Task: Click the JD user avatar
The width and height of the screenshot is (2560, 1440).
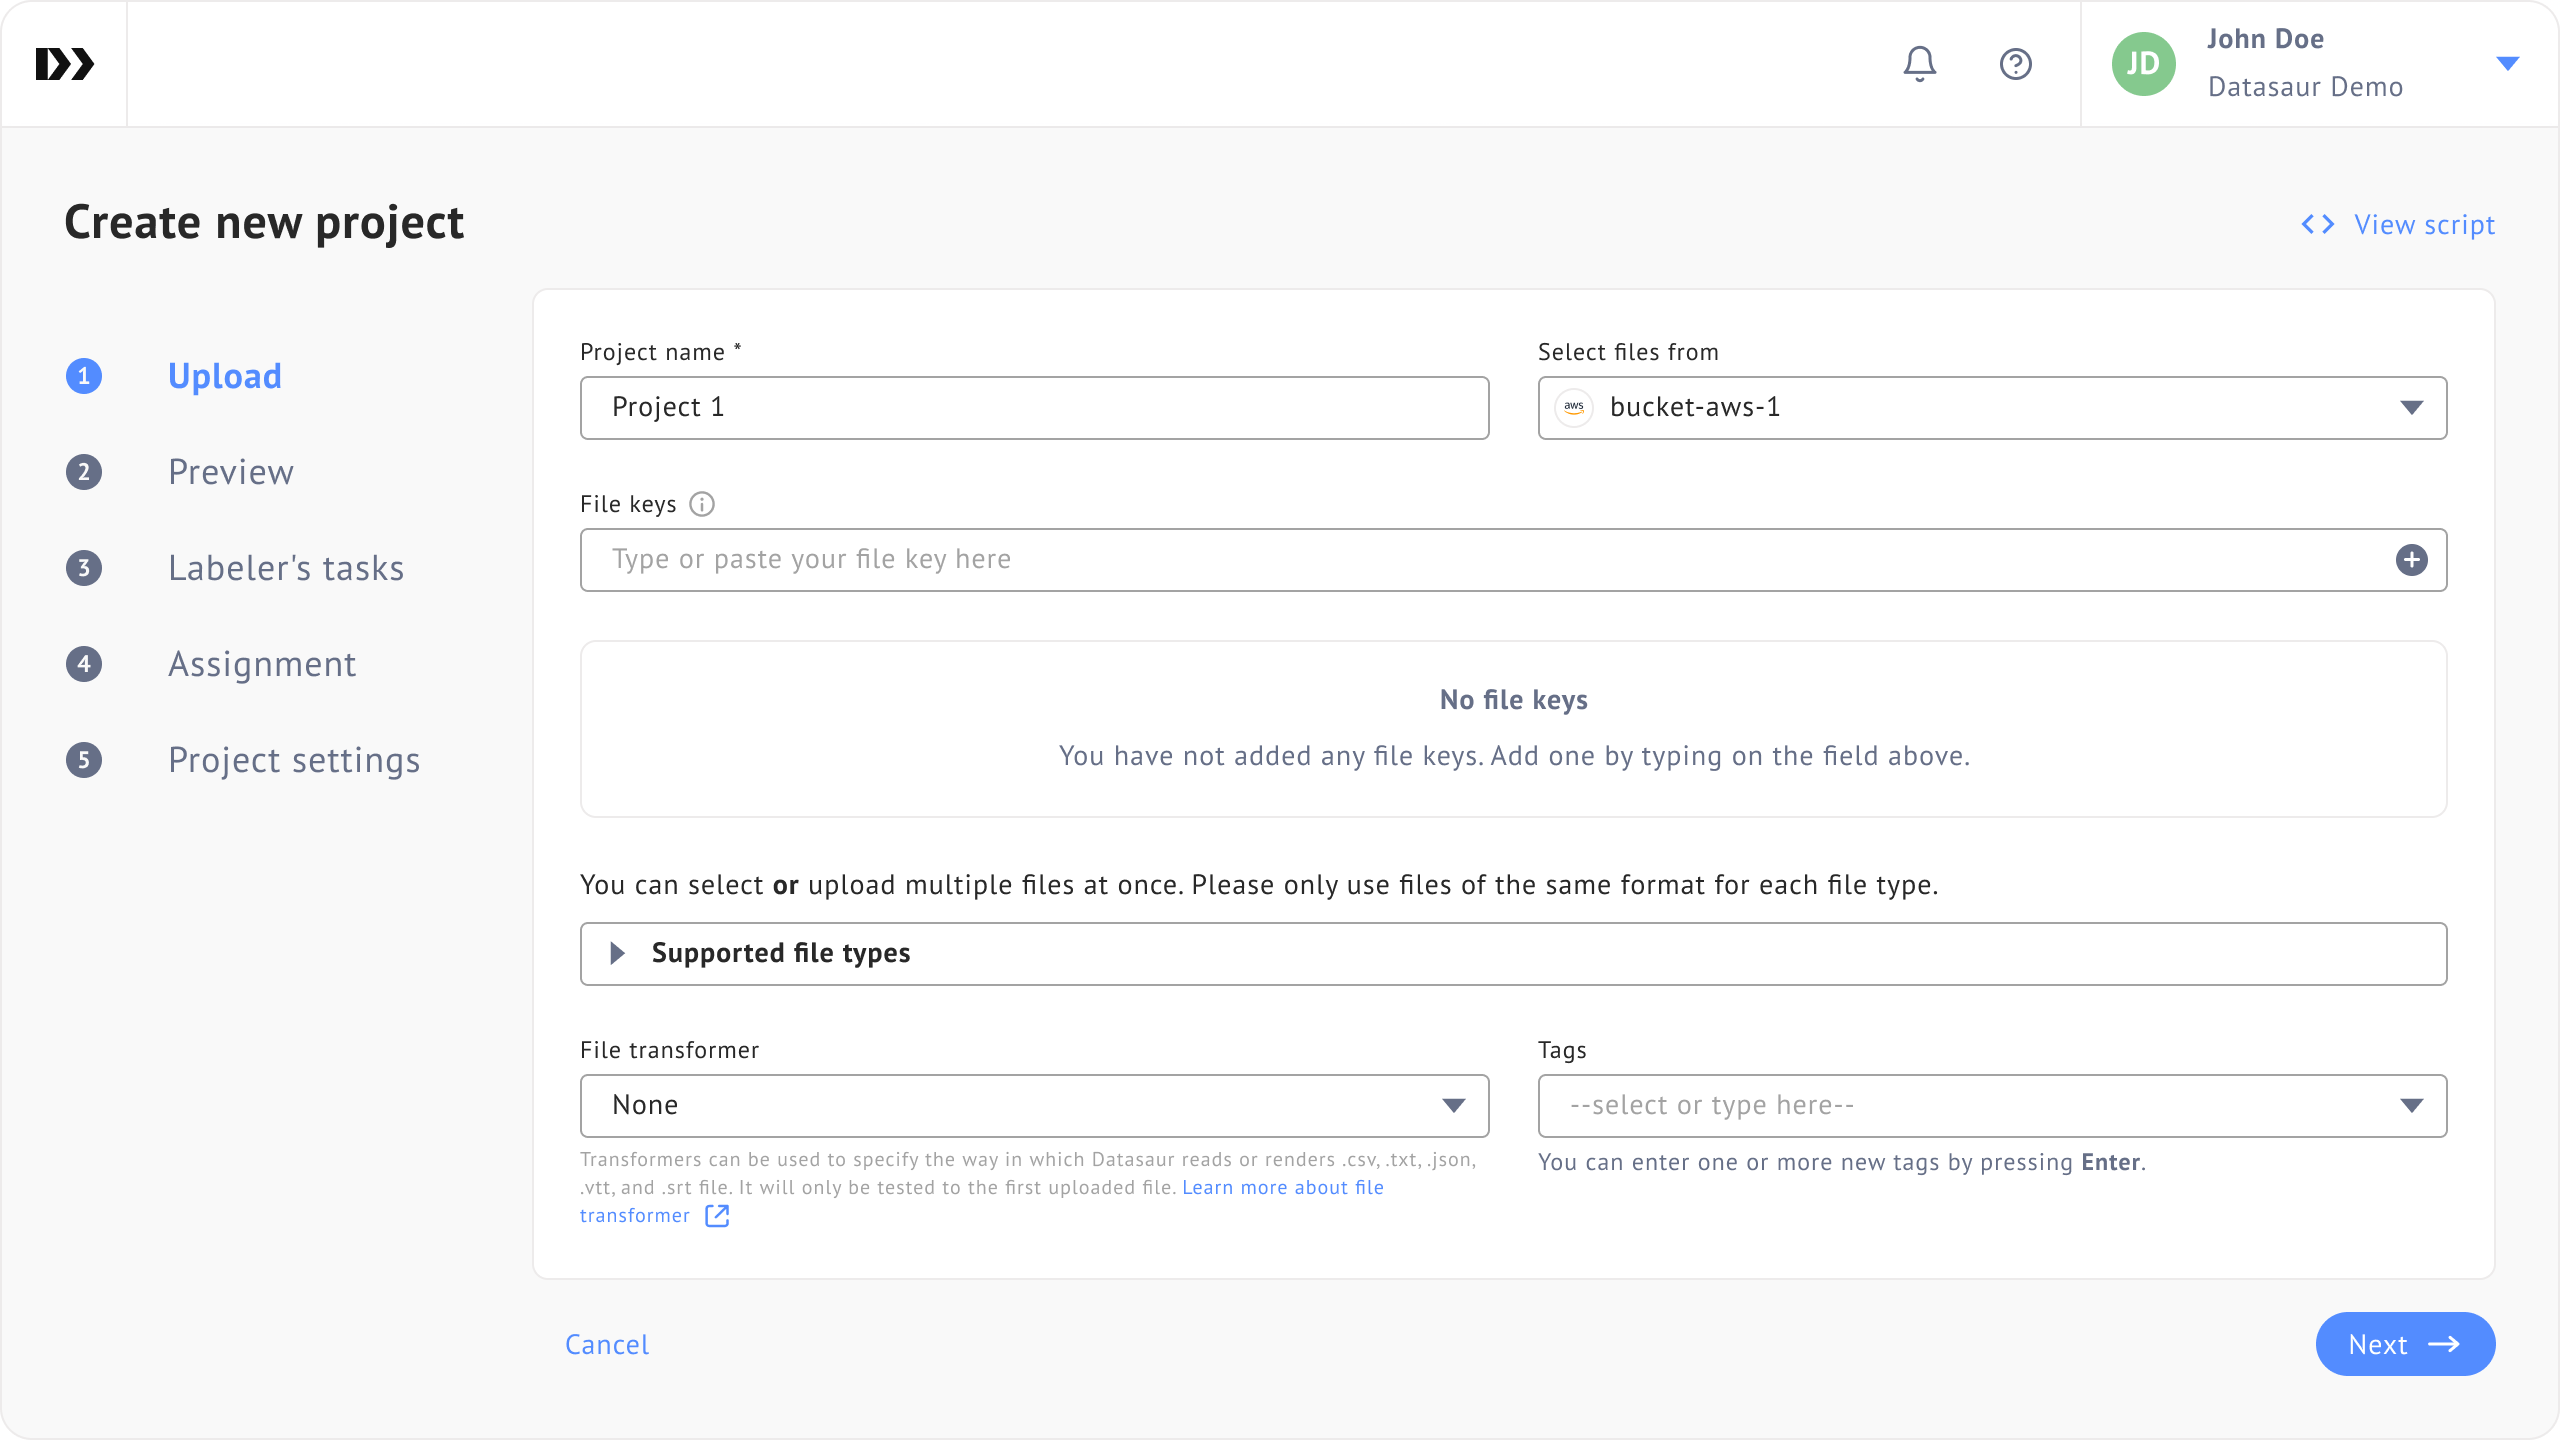Action: point(2143,64)
